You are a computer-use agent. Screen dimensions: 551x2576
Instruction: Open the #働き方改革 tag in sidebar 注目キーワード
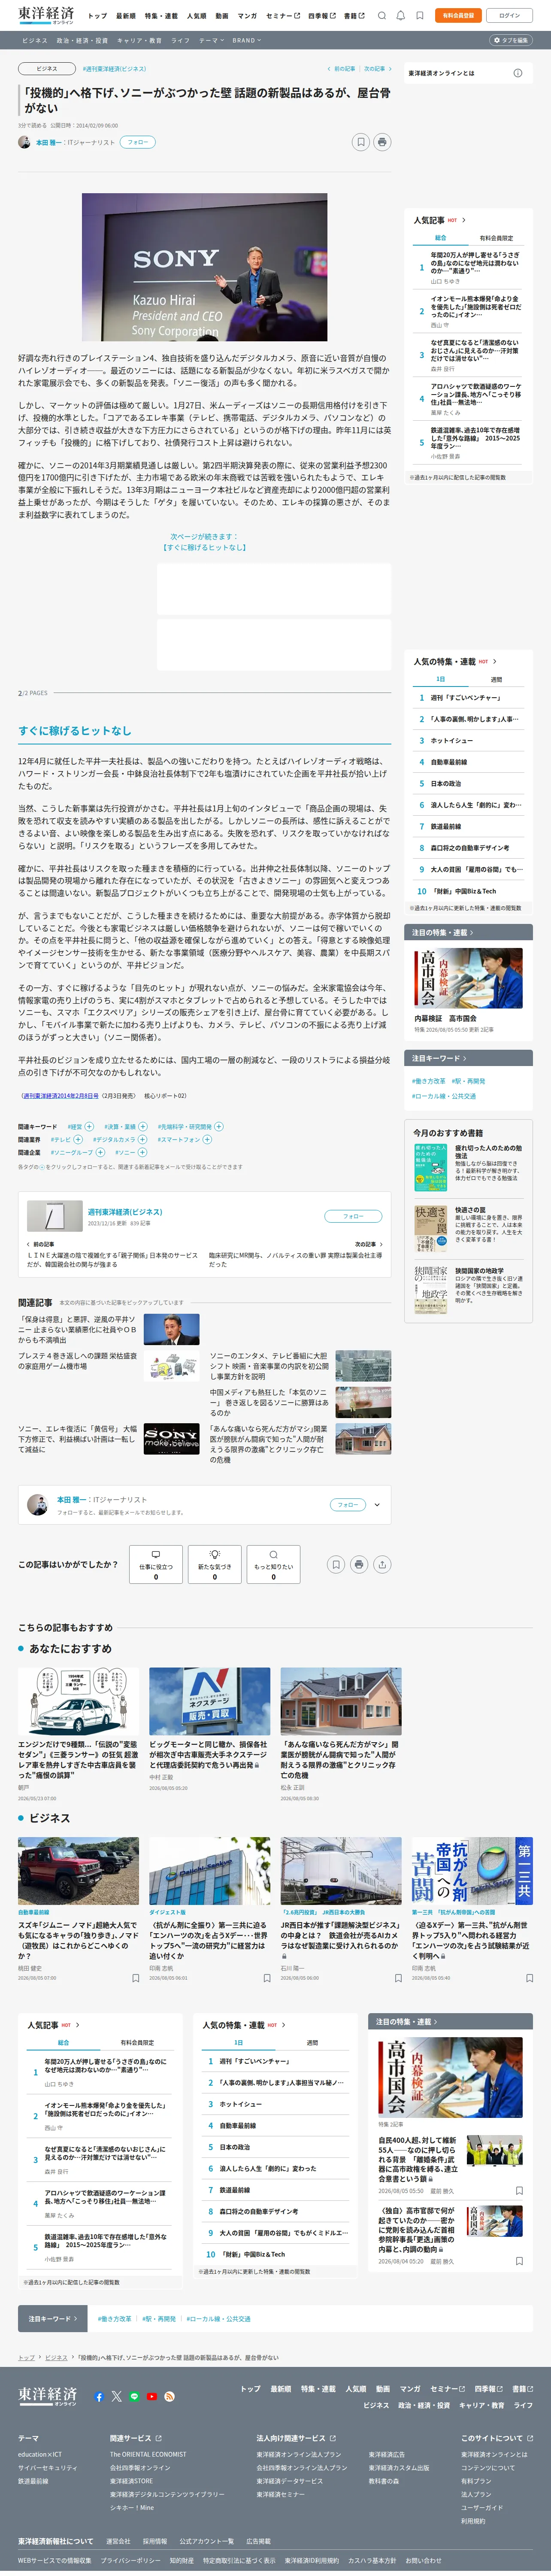tap(429, 1081)
